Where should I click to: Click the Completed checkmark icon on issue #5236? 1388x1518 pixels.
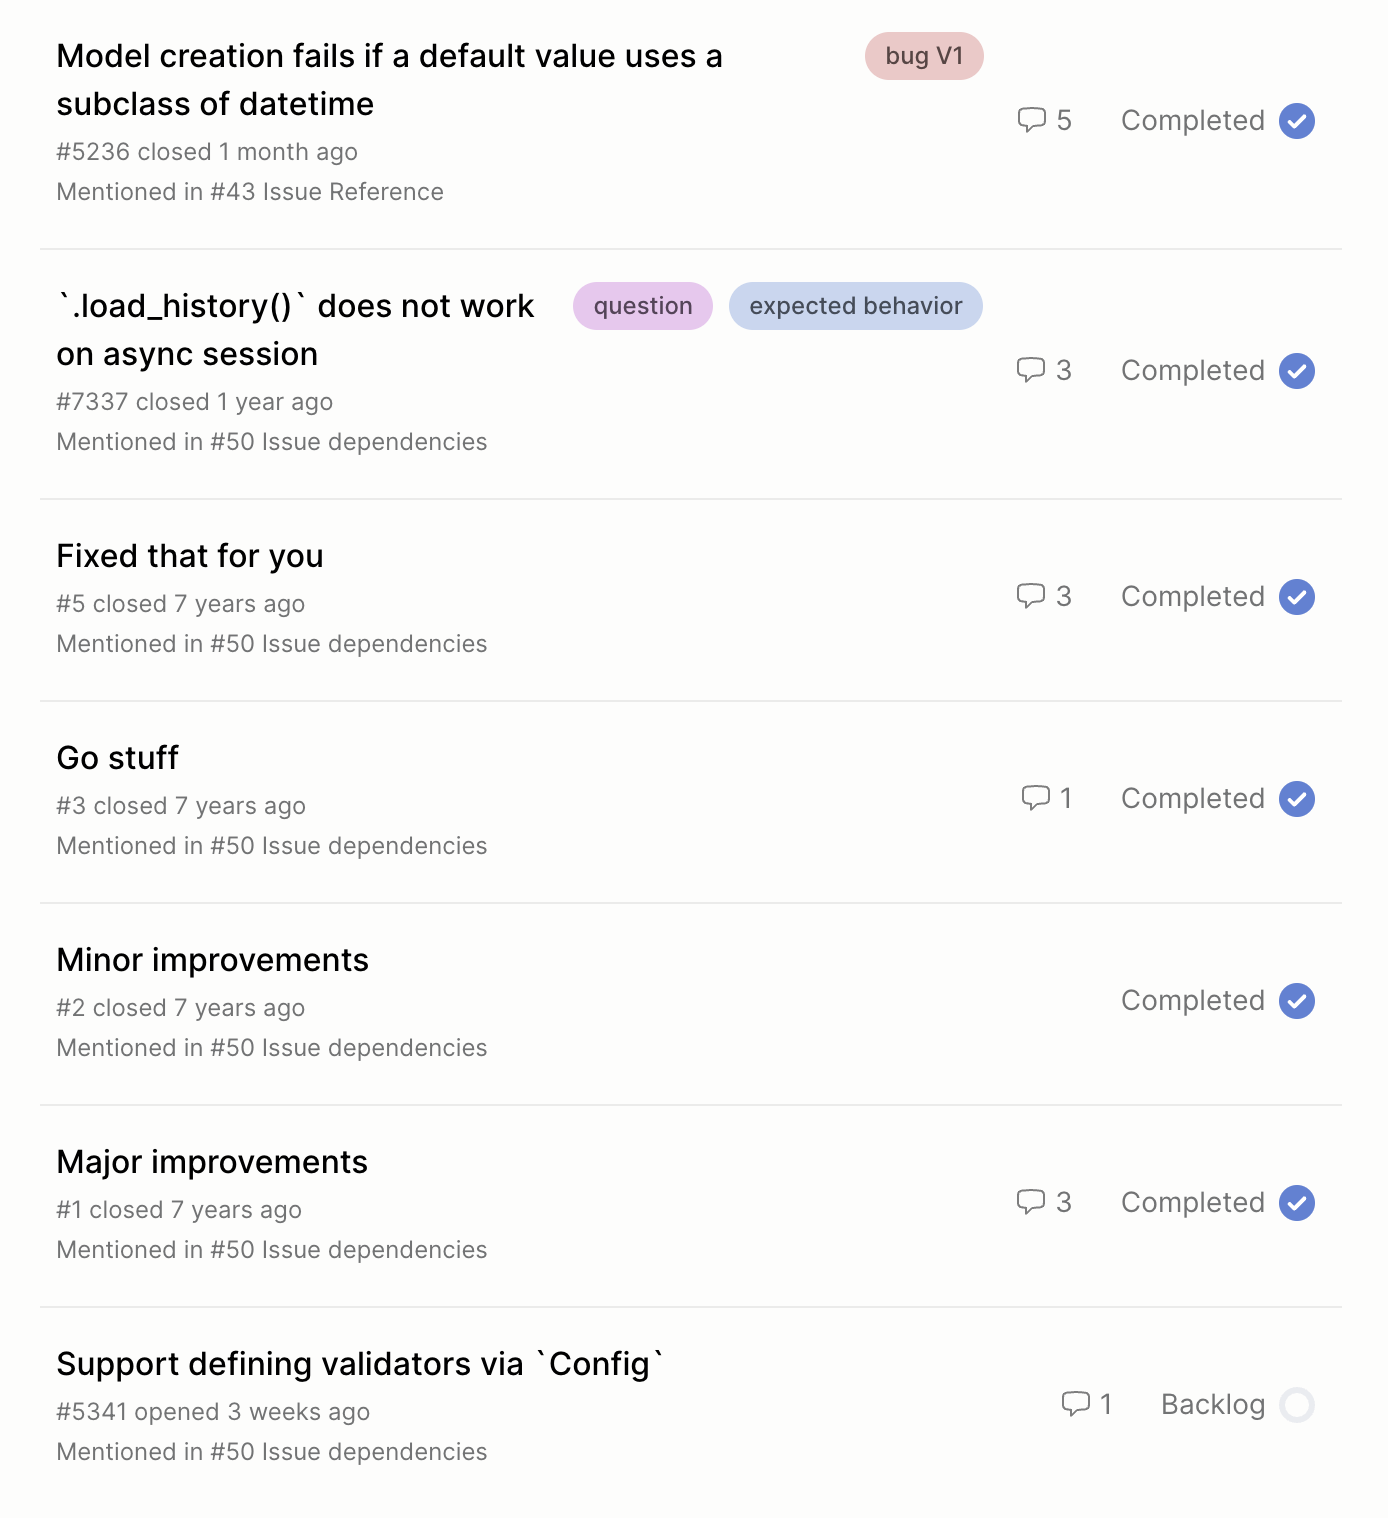click(1297, 120)
